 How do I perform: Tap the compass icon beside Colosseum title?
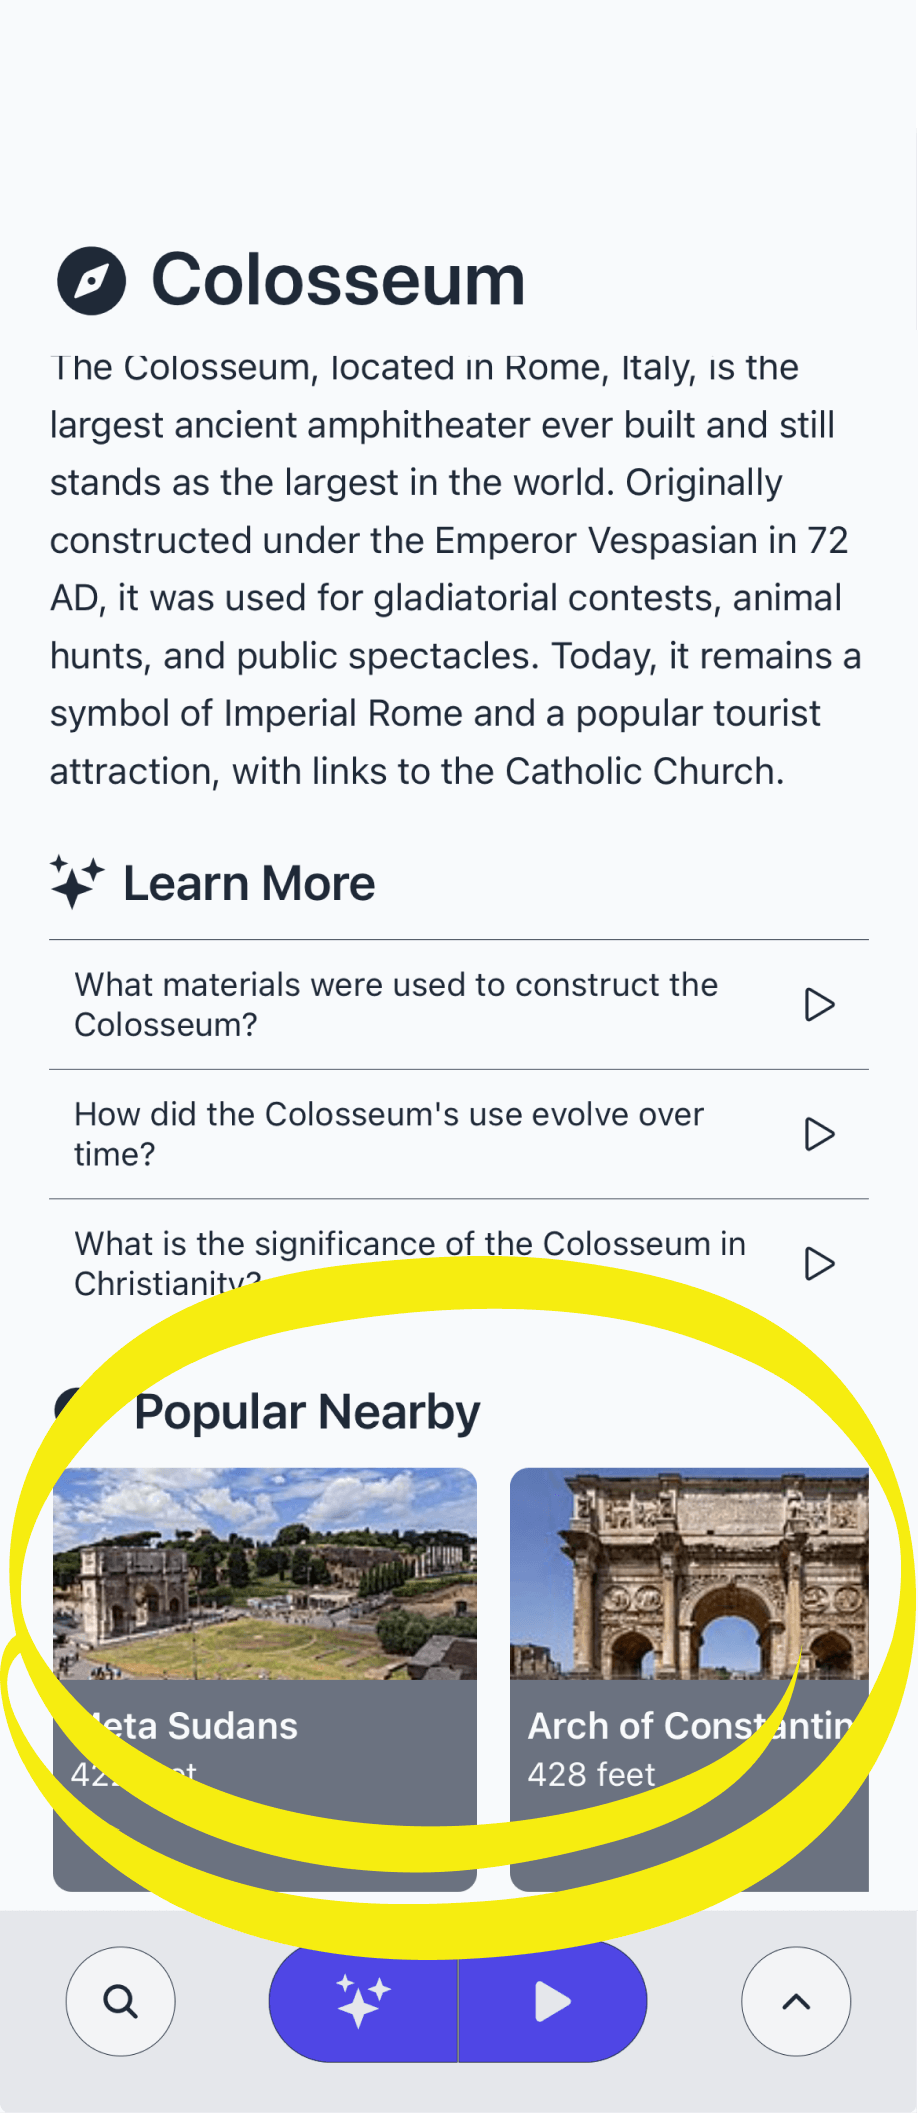[x=91, y=281]
